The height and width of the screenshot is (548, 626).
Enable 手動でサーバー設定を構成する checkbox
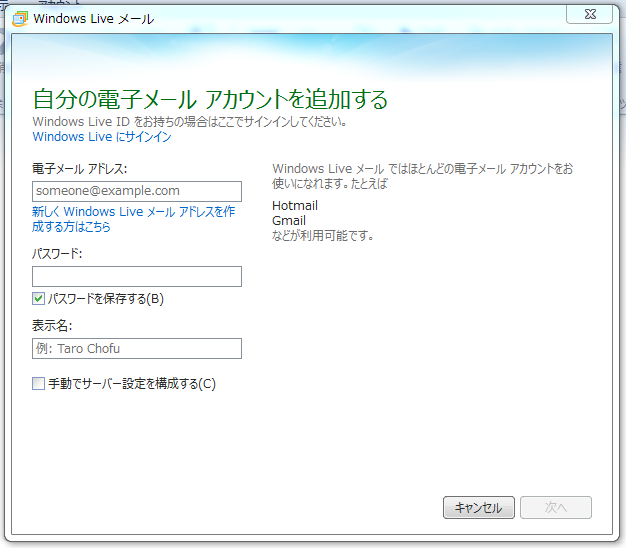(39, 383)
